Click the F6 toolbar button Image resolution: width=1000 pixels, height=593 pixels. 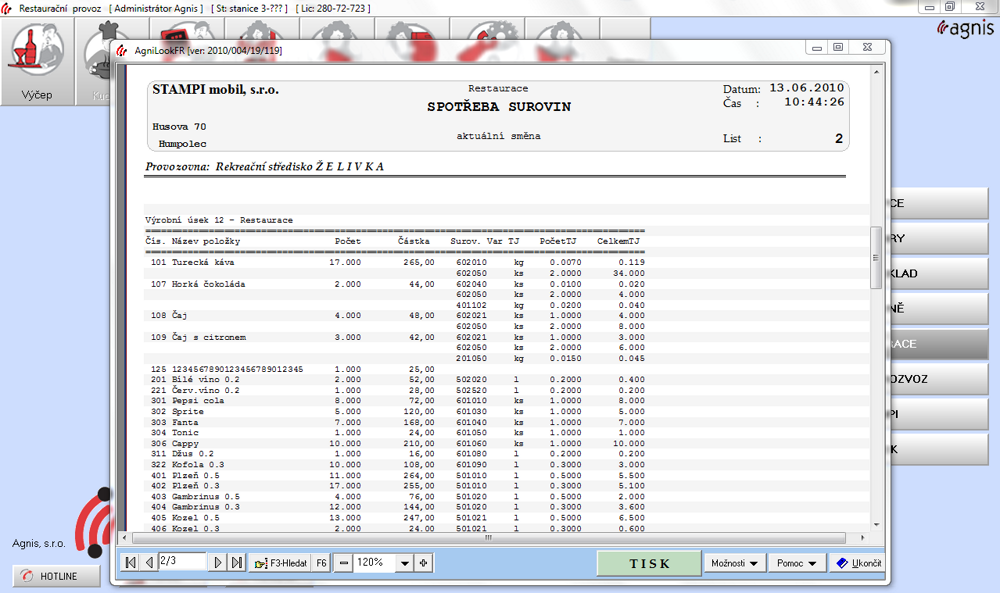click(321, 563)
